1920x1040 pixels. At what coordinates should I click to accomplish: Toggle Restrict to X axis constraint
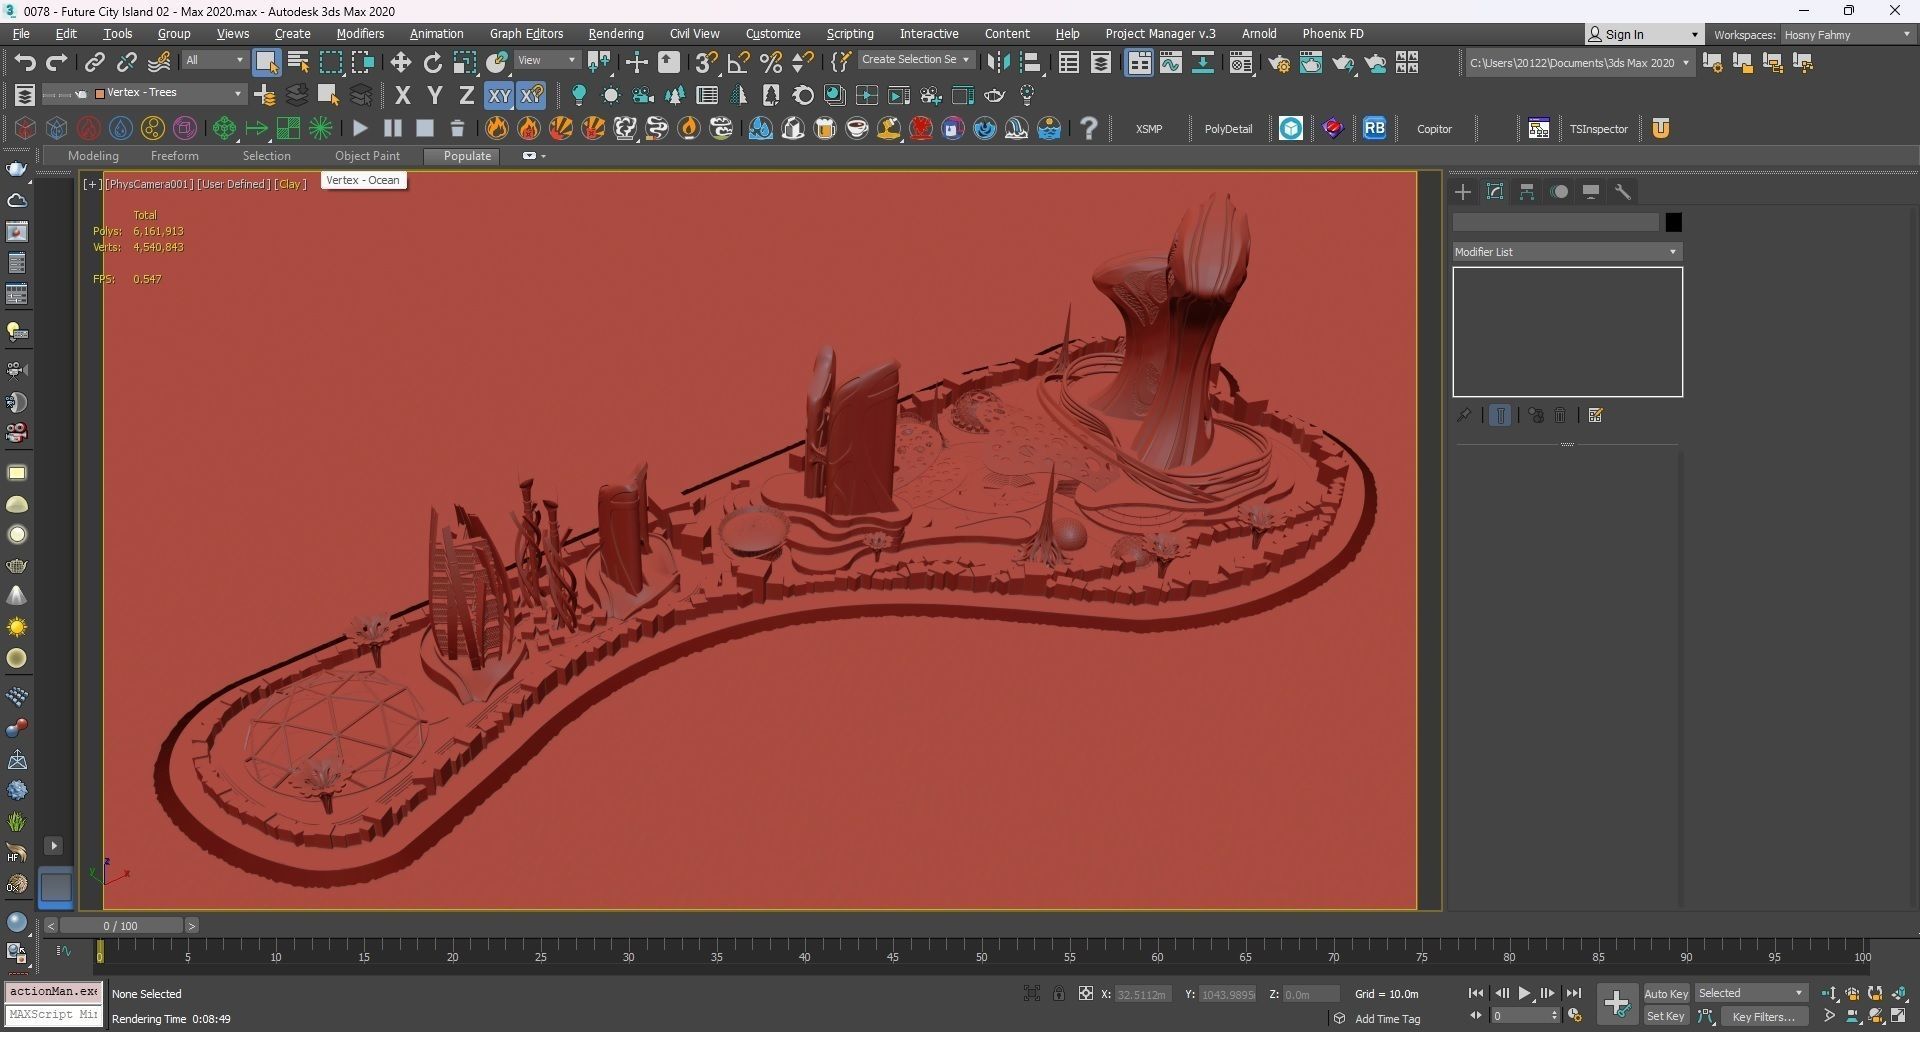(402, 95)
